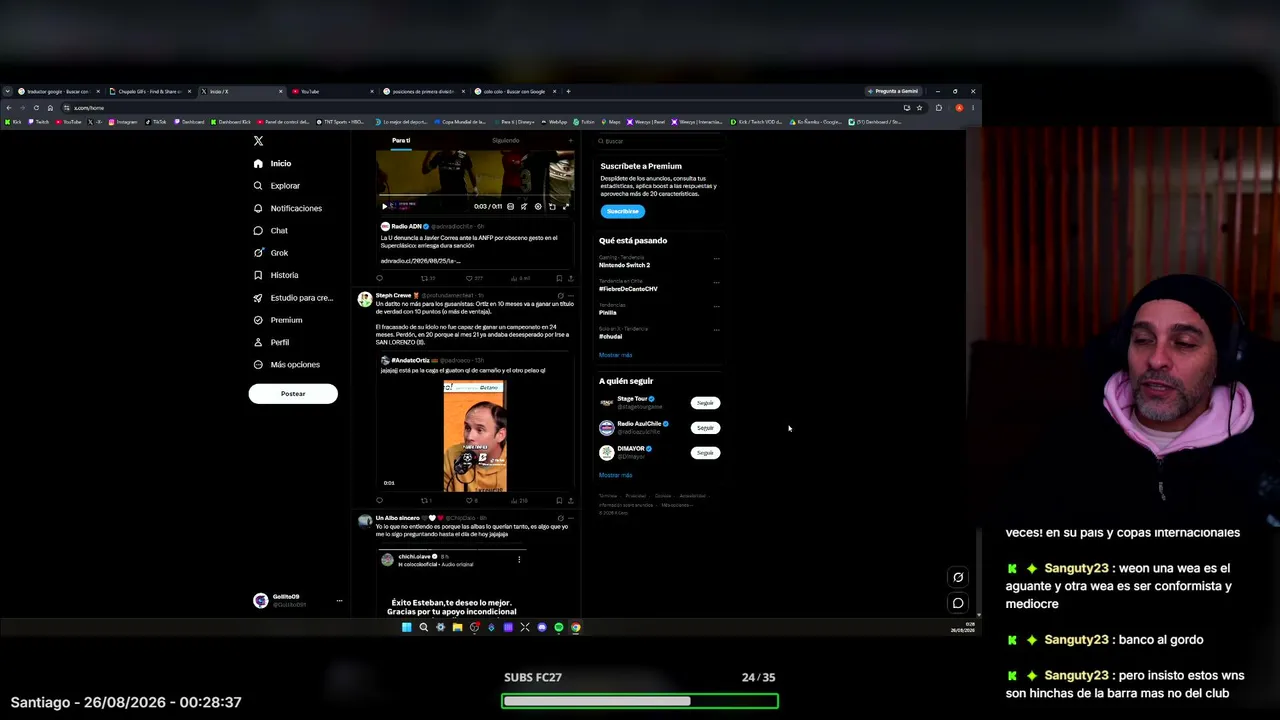Image resolution: width=1280 pixels, height=720 pixels.
Task: Open Premium from the sidebar
Action: pos(278,320)
